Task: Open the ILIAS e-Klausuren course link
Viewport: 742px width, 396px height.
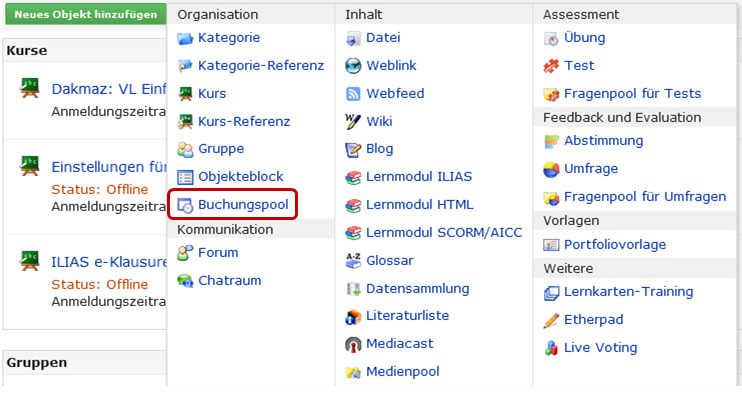Action: (109, 262)
